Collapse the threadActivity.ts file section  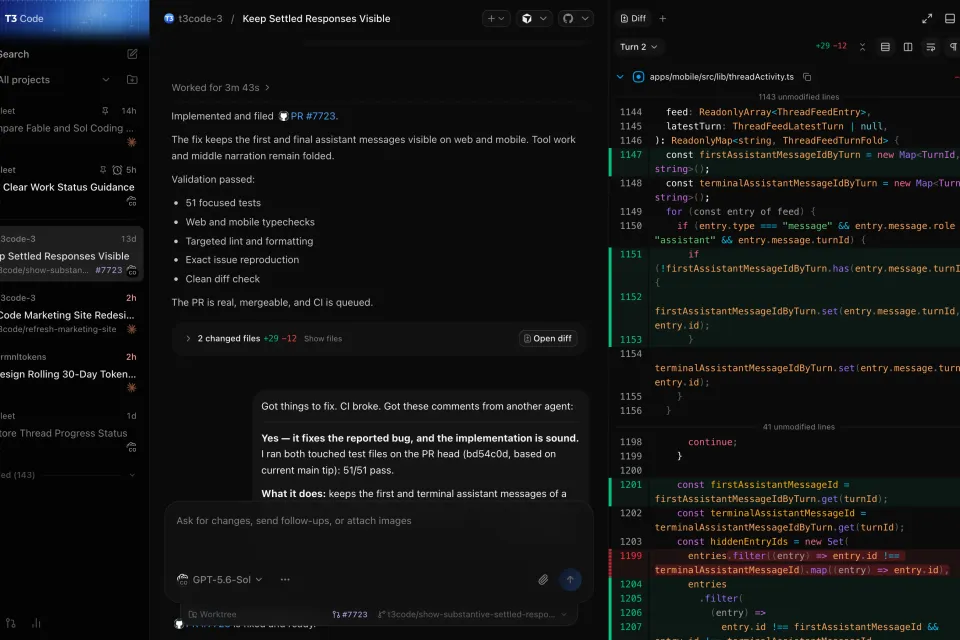click(620, 77)
